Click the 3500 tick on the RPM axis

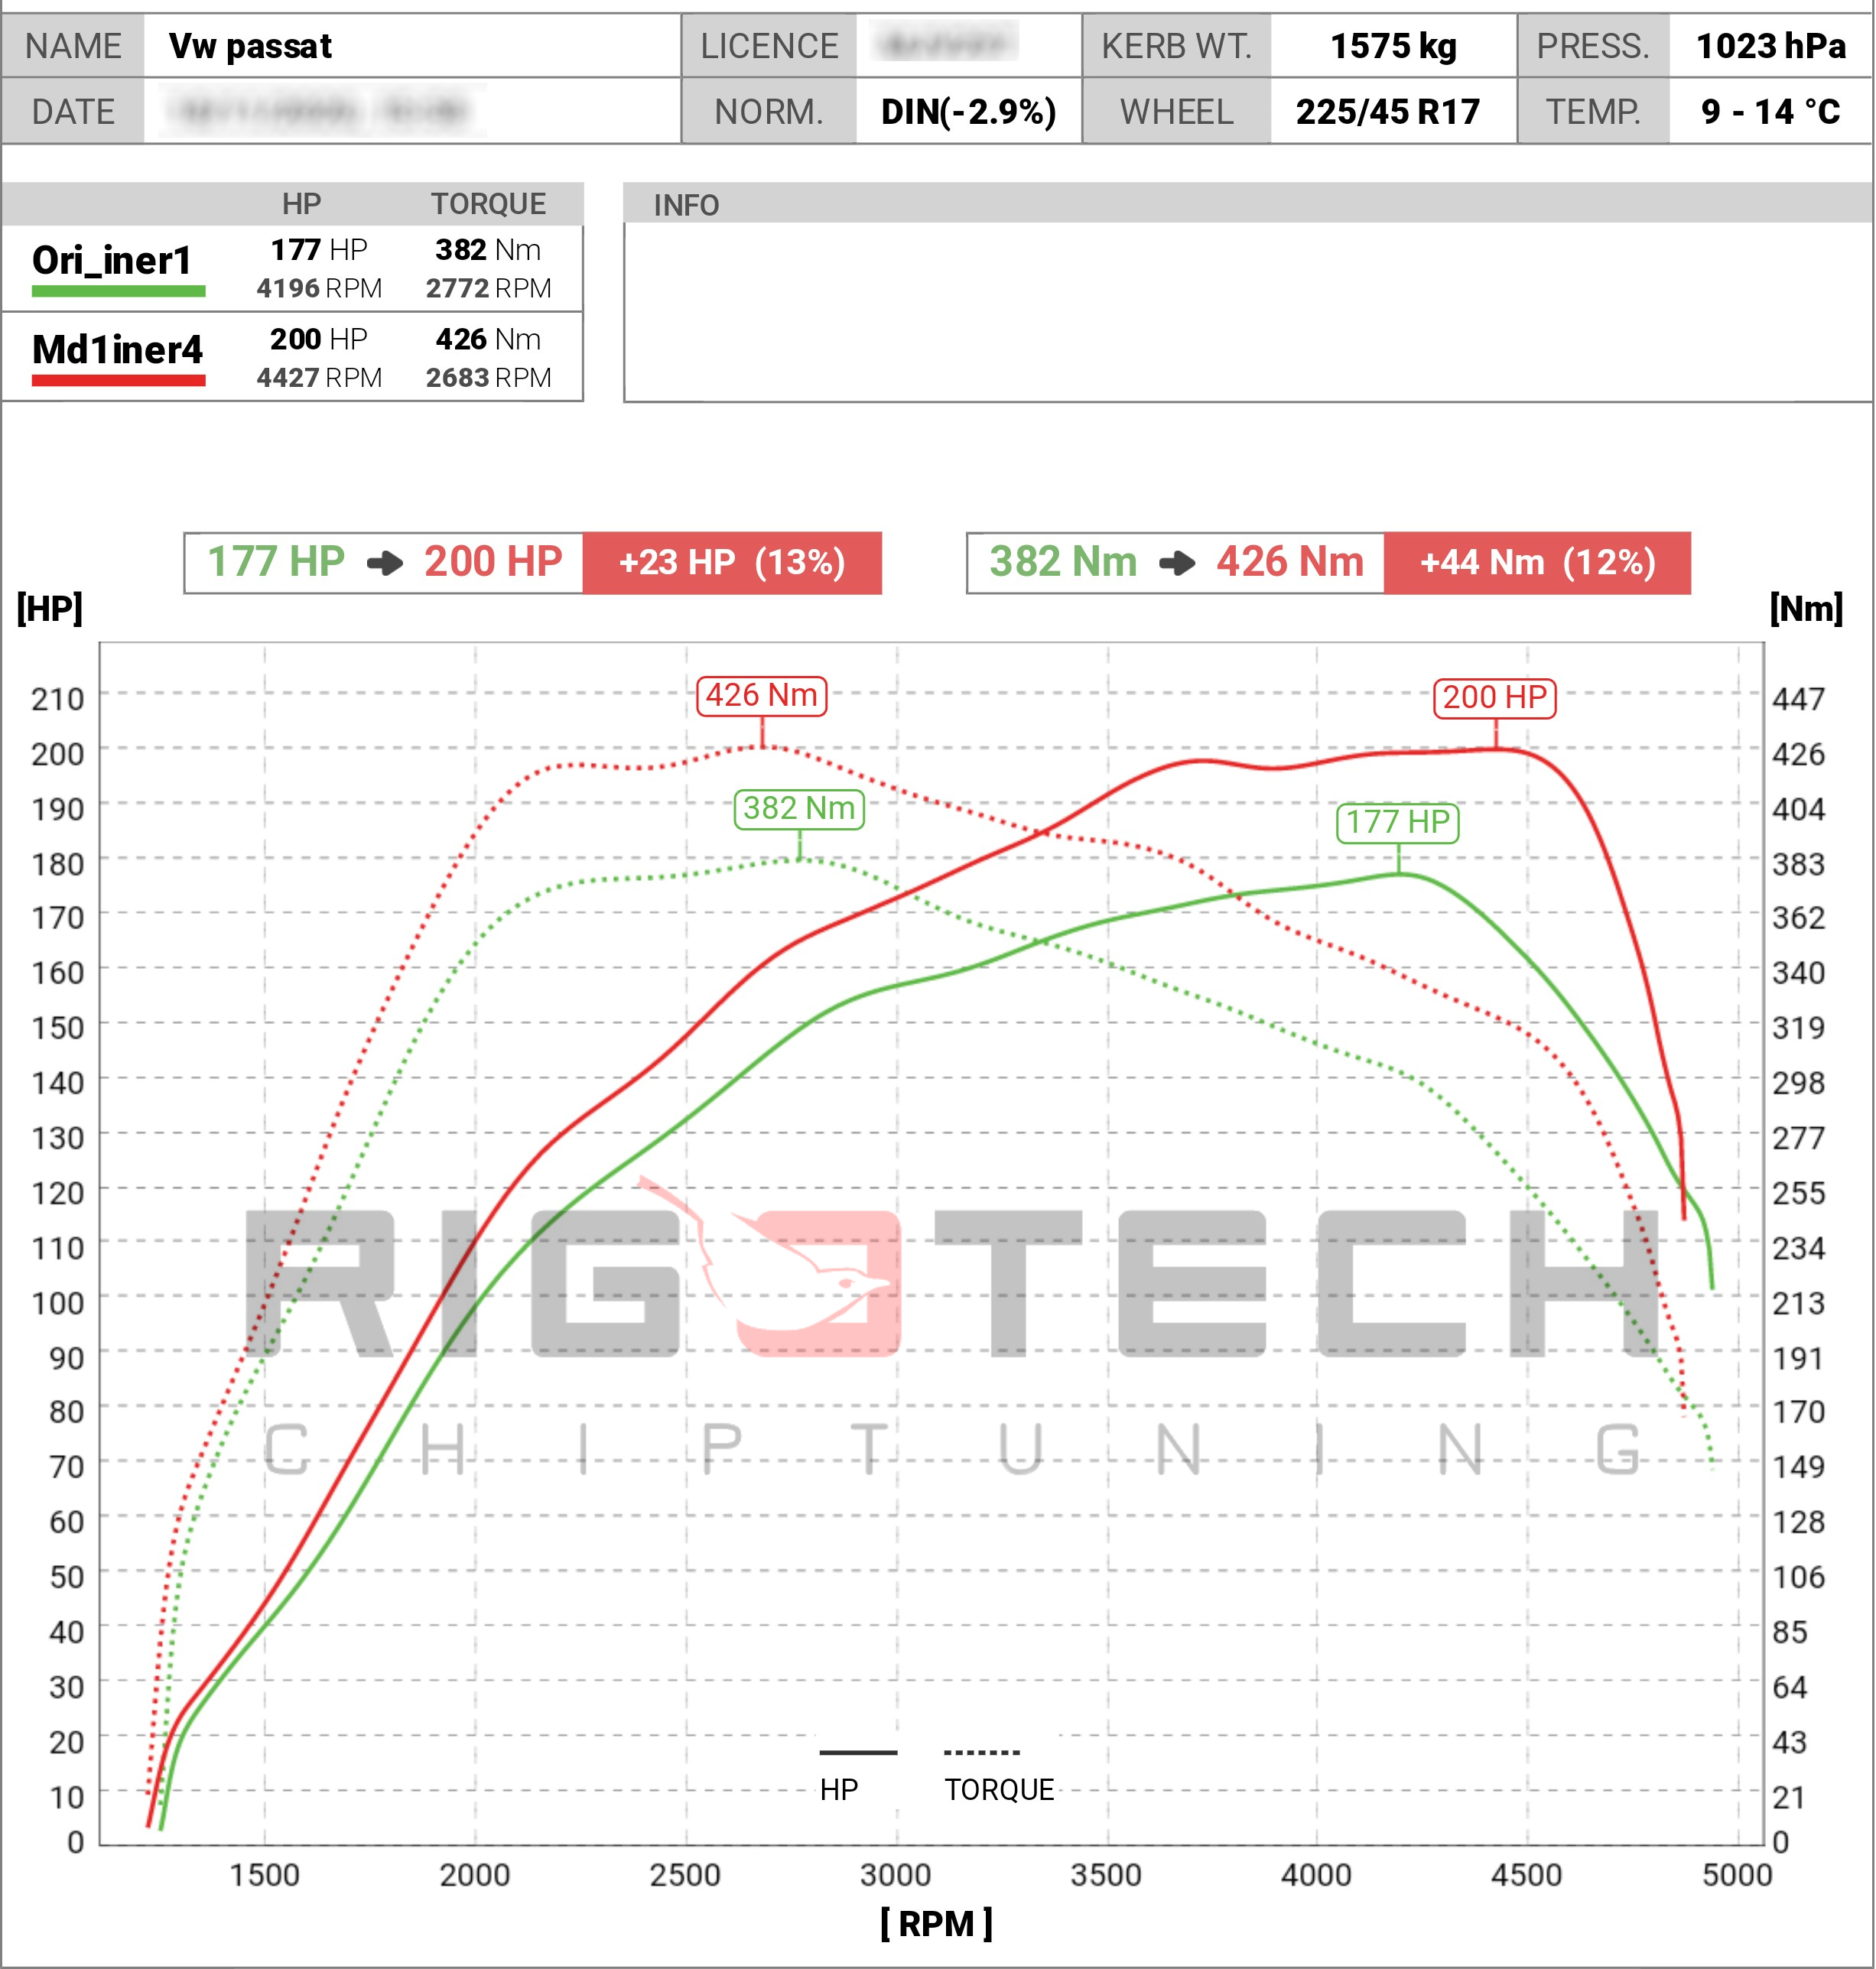(x=1106, y=1875)
